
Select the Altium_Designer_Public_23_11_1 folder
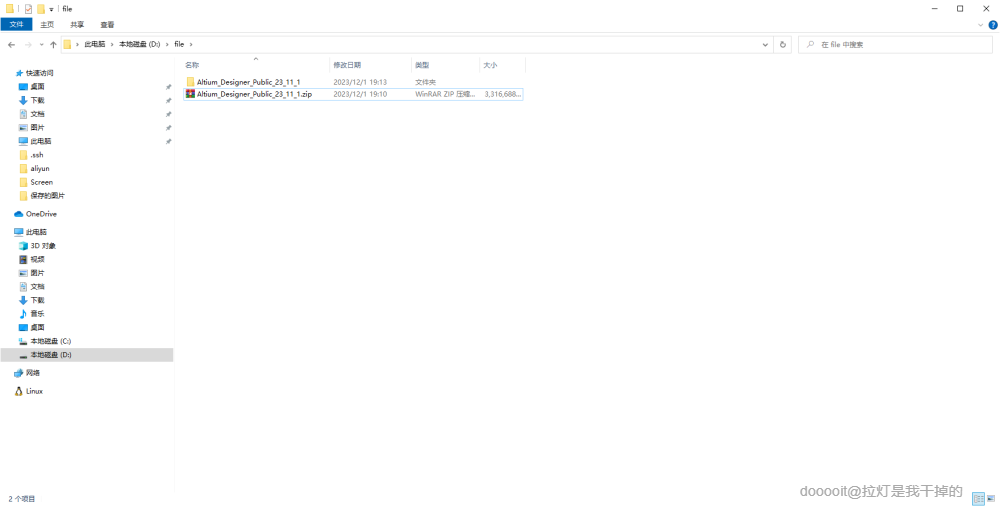click(x=249, y=82)
